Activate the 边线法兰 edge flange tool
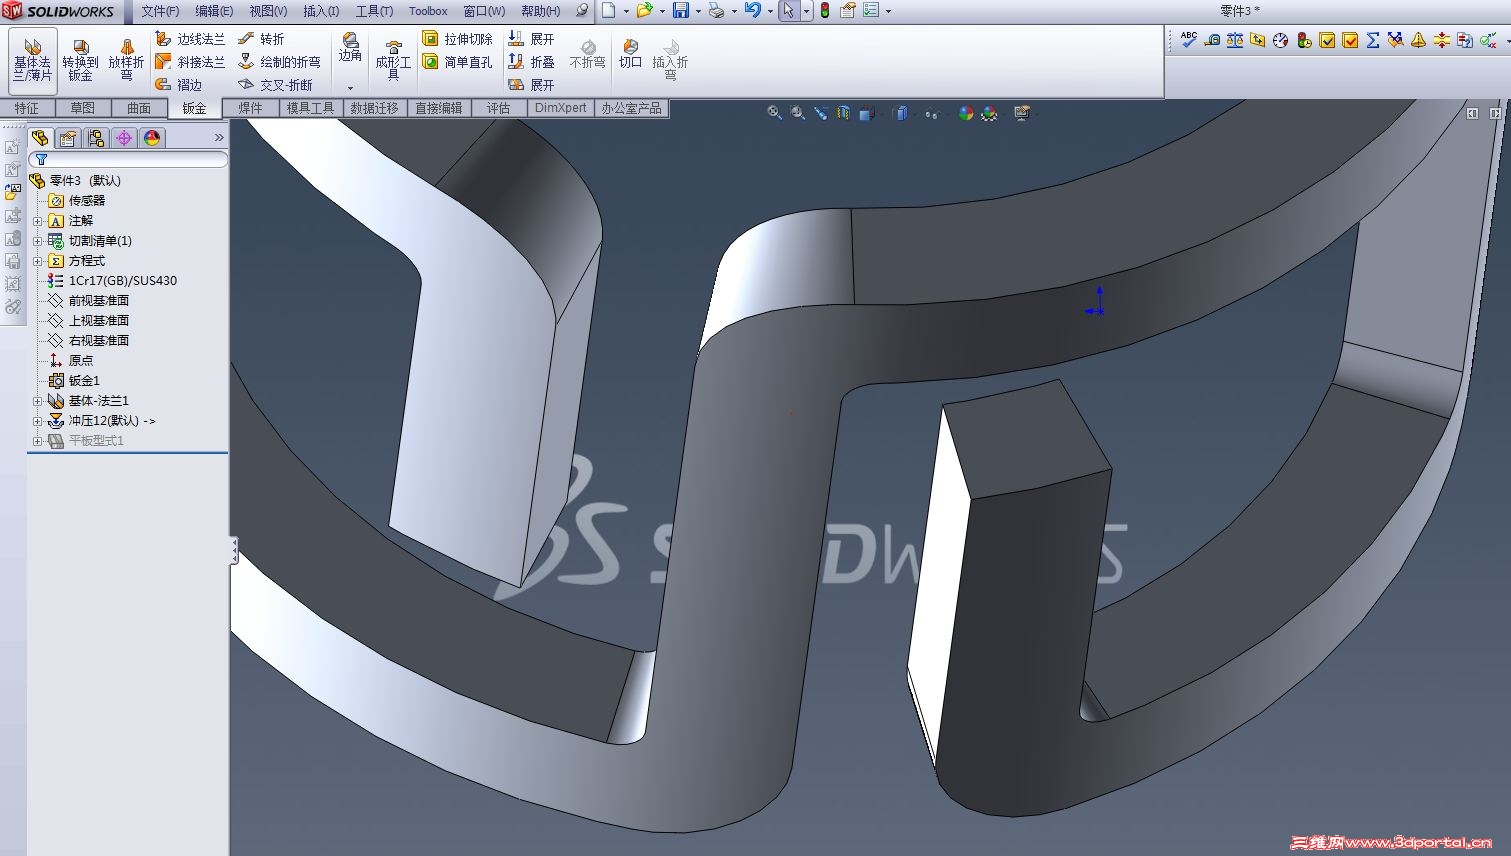Screen dimensions: 1511x856 [x=191, y=39]
